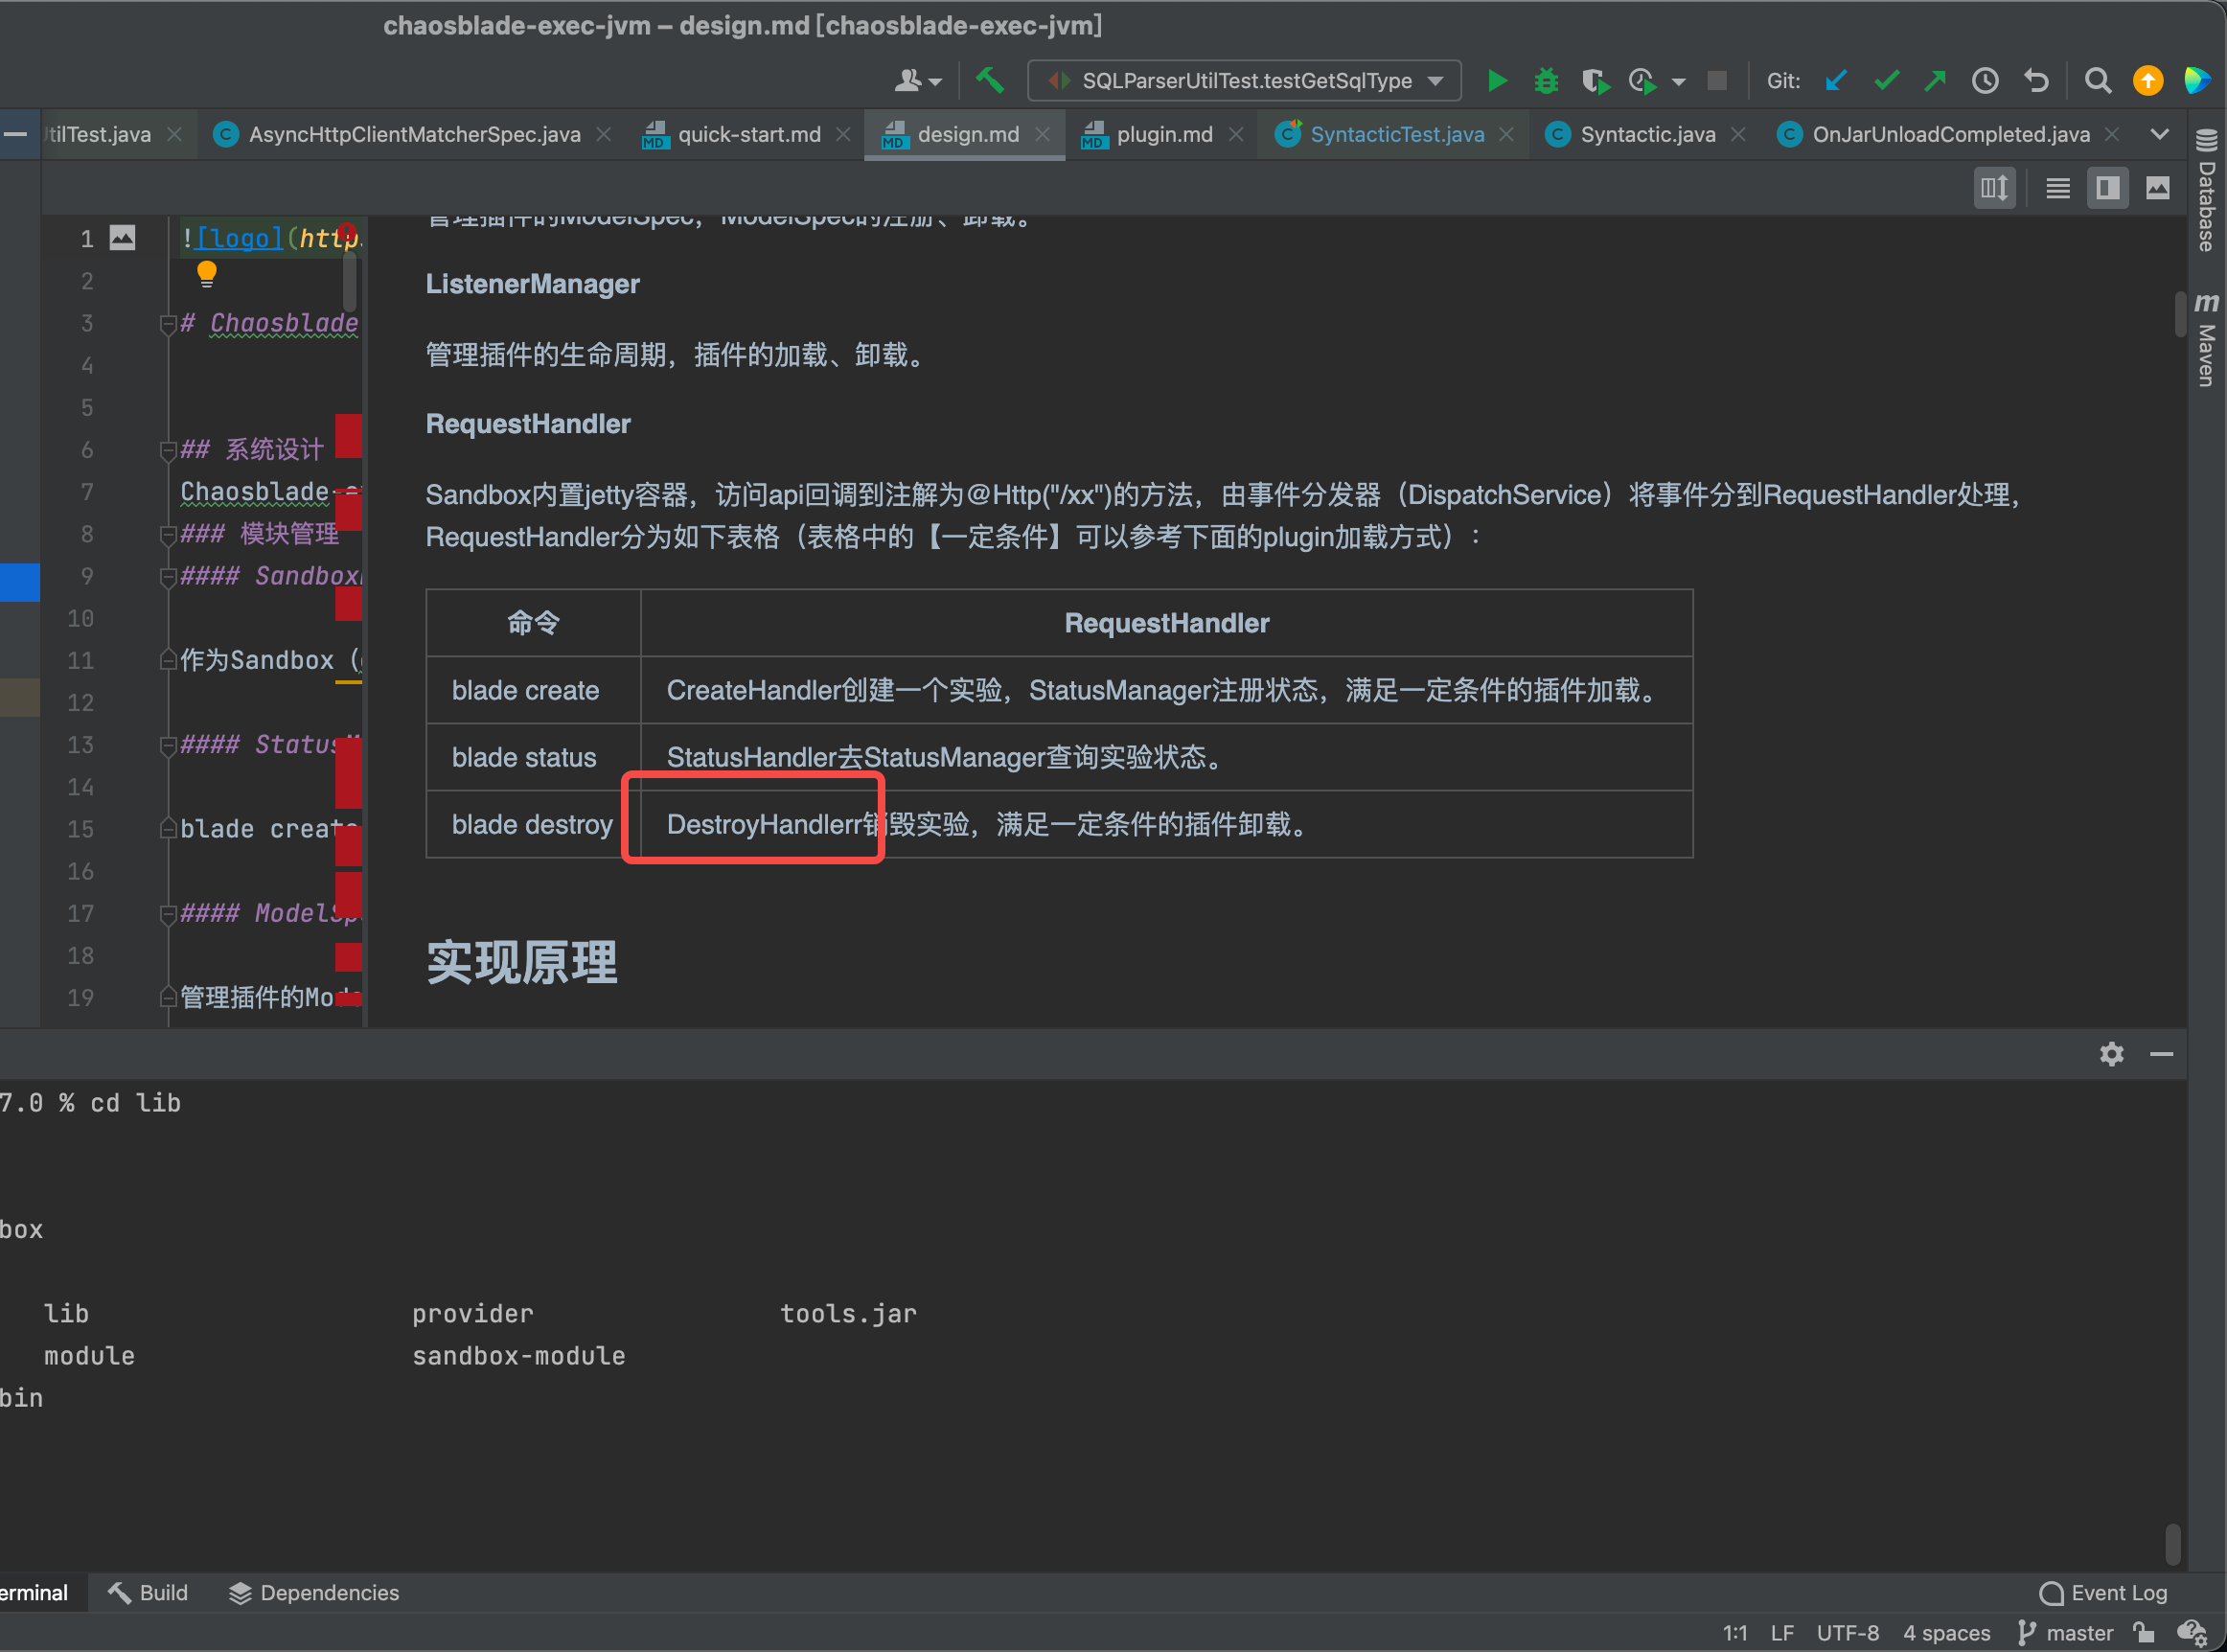
Task: Click Git push arrow icon
Action: (1935, 81)
